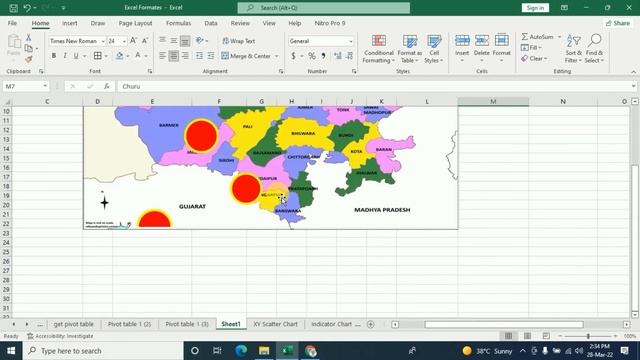Switch to the Formulas tab

tap(178, 23)
